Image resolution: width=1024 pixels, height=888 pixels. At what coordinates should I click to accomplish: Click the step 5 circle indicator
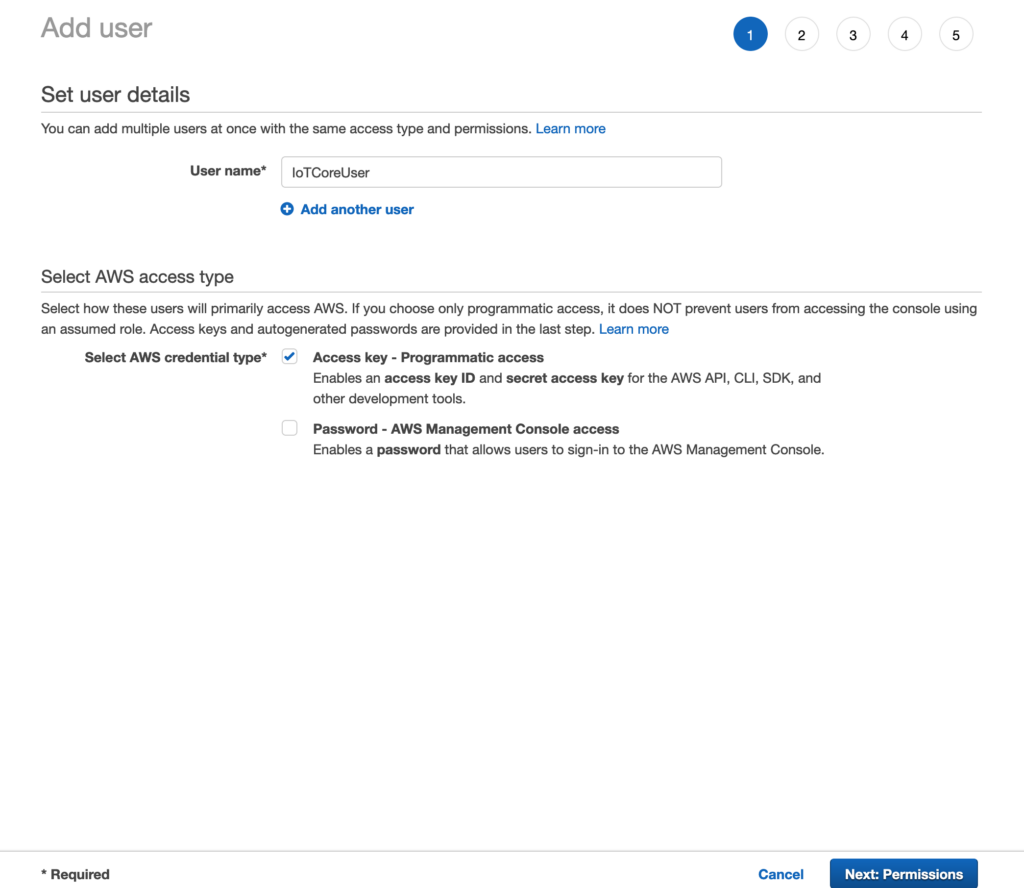956,35
